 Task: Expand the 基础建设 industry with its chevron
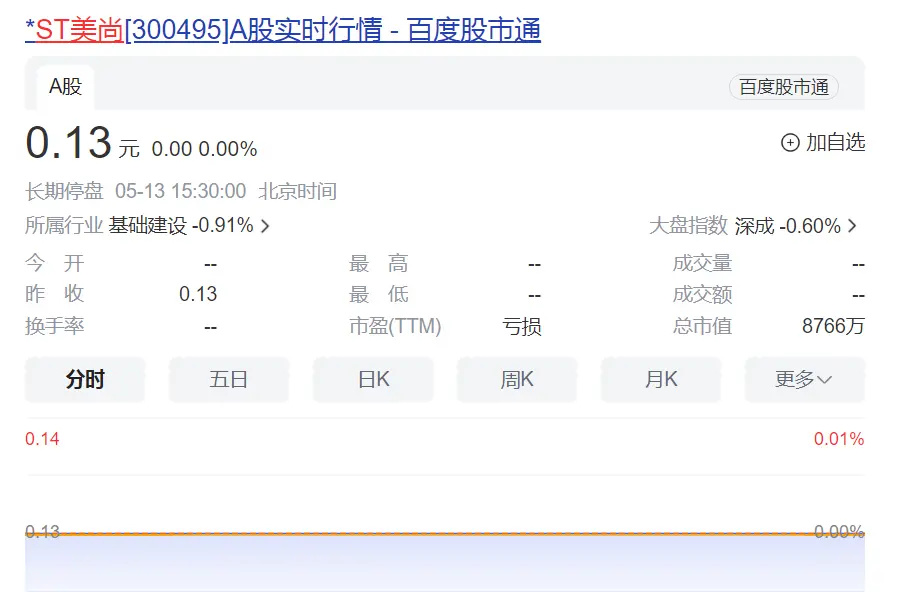tap(263, 226)
